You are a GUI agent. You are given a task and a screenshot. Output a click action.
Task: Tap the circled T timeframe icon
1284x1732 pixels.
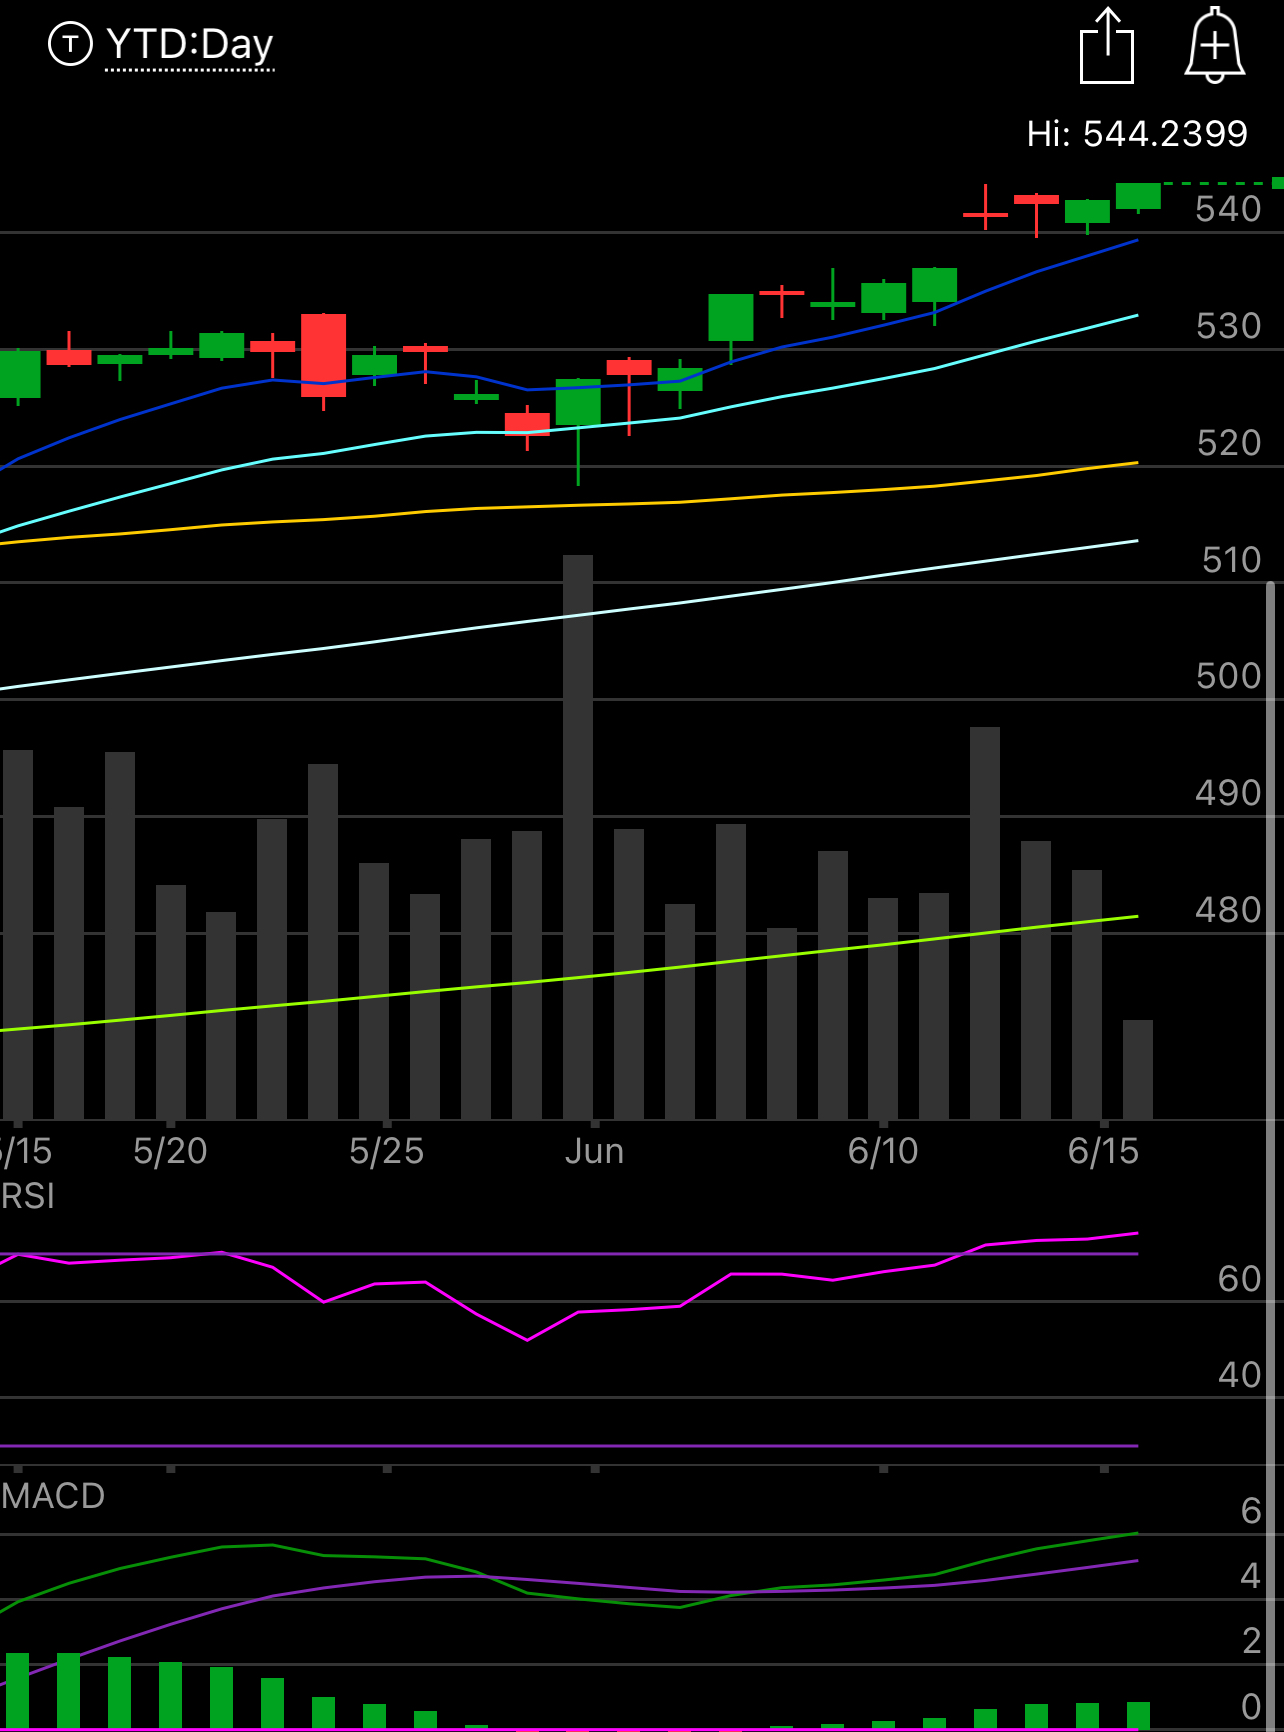[70, 44]
